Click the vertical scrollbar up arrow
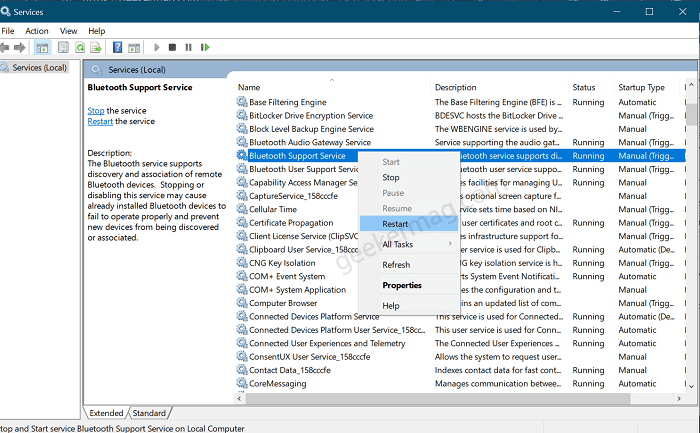This screenshot has height=433, width=700. tap(691, 84)
